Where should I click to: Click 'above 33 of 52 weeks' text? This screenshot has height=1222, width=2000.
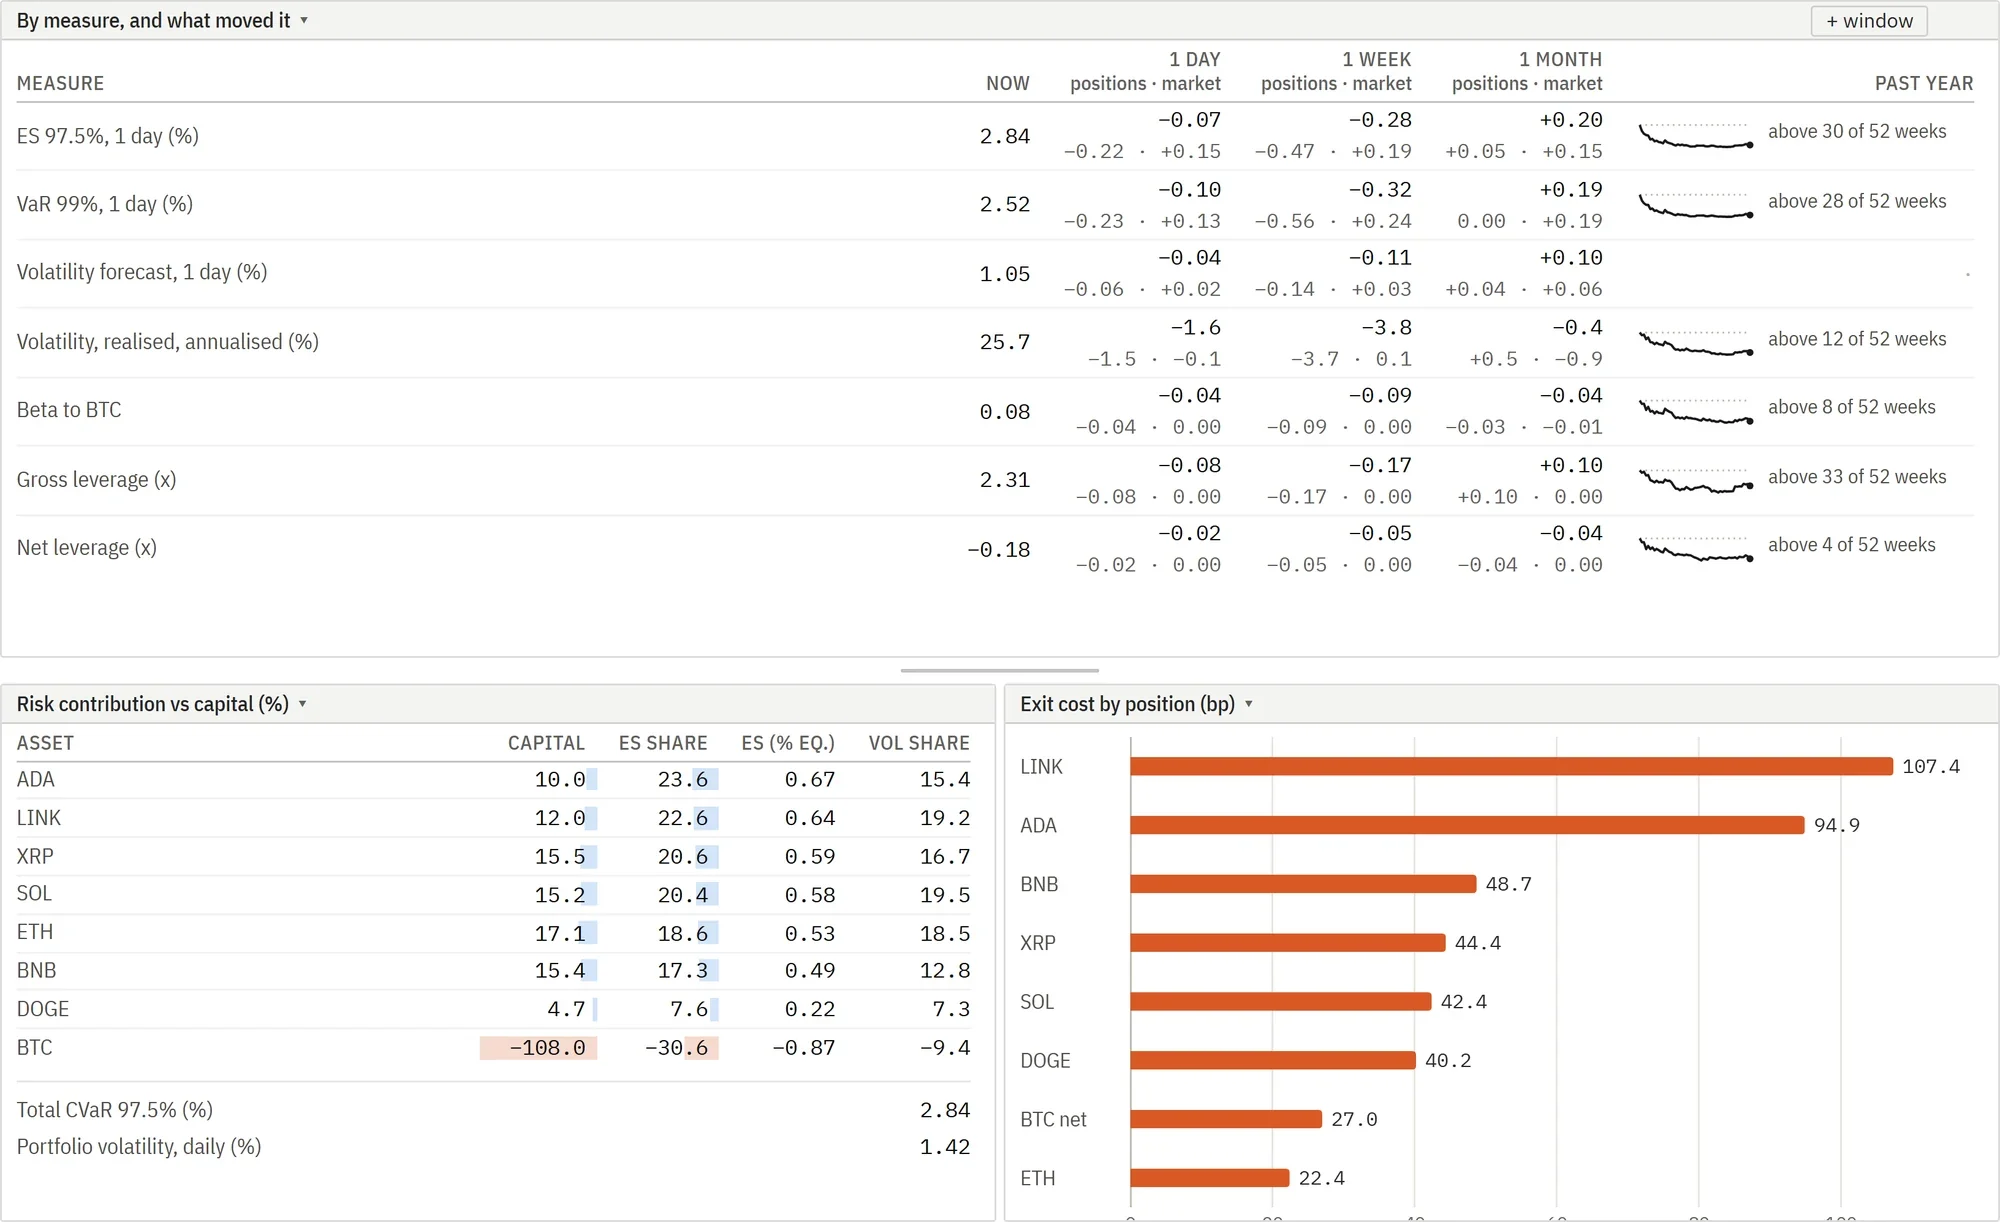(1857, 477)
